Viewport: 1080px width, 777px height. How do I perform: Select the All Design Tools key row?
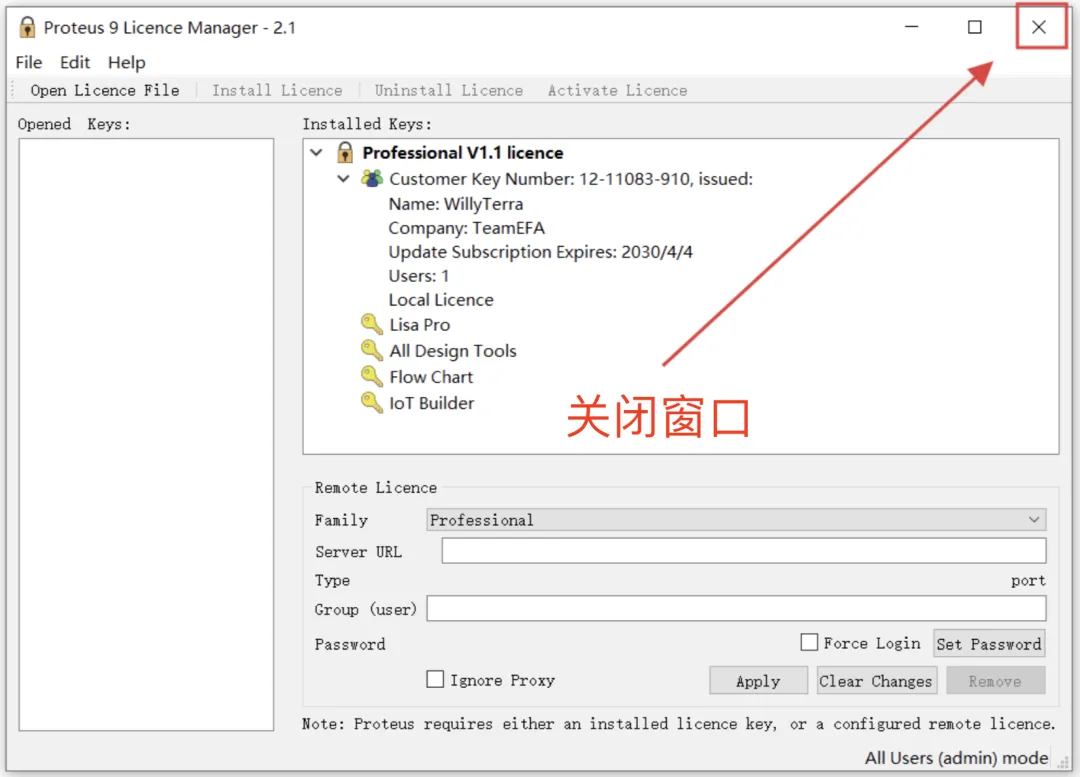pyautogui.click(x=453, y=351)
